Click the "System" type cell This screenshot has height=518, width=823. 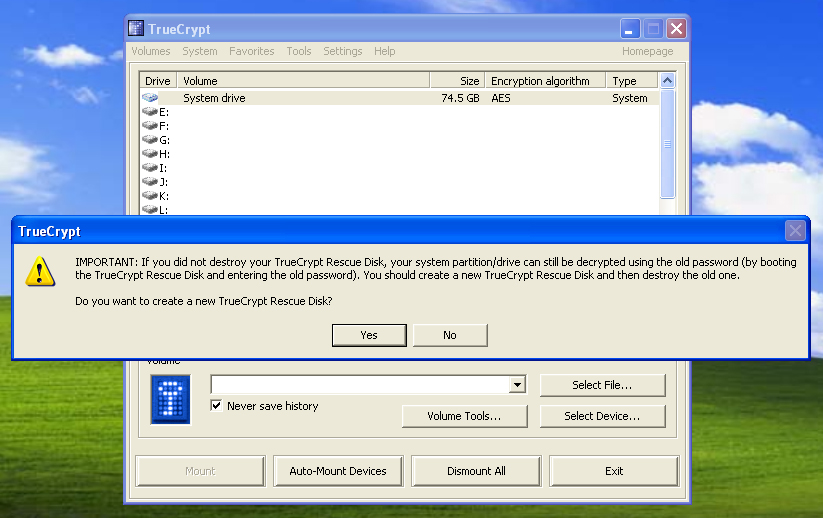pyautogui.click(x=629, y=98)
